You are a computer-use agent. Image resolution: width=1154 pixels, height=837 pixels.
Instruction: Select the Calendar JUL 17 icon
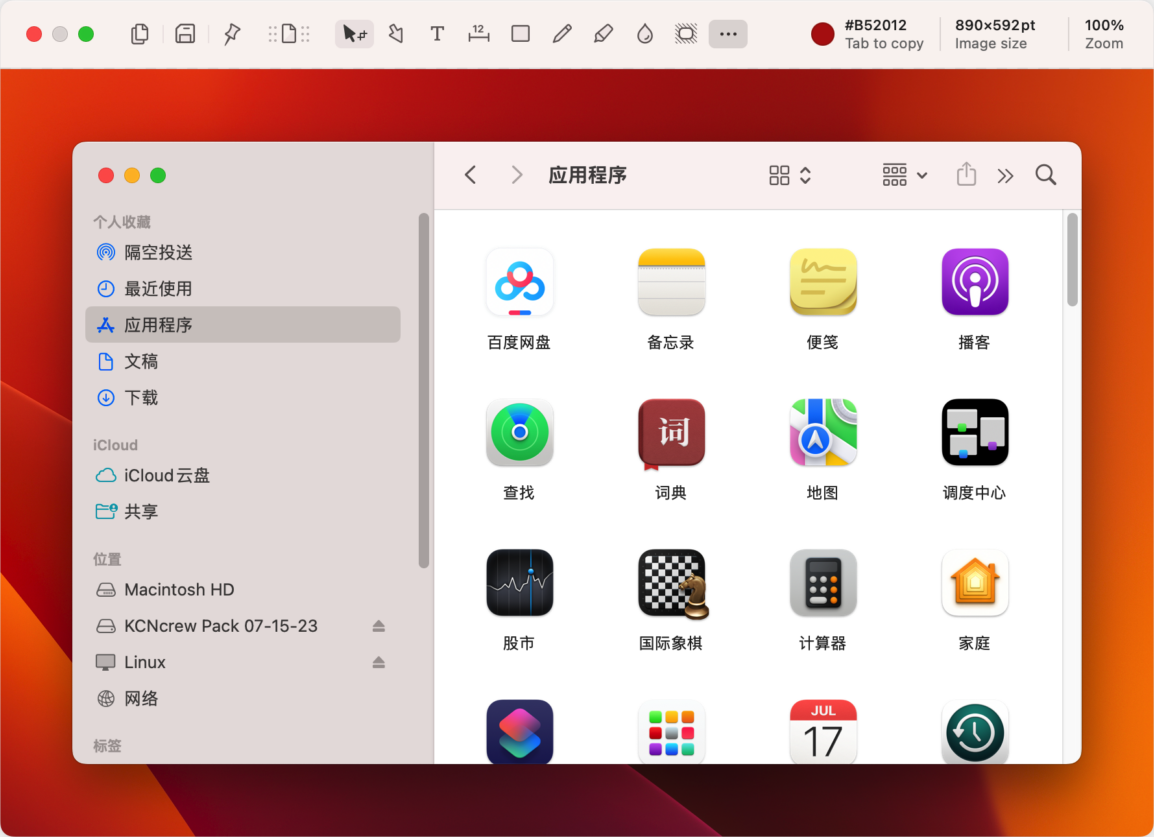(823, 732)
